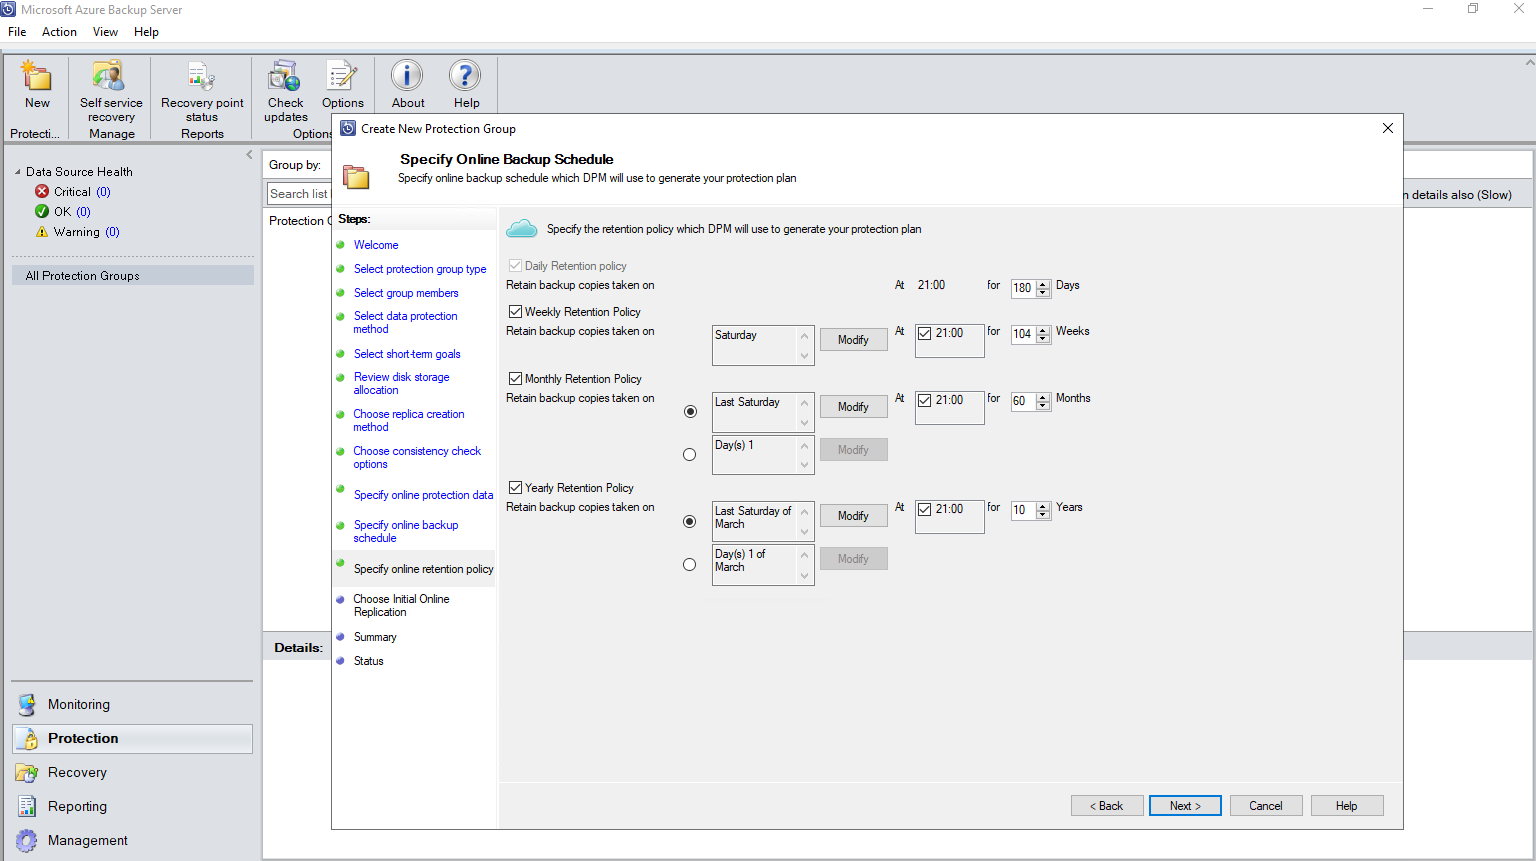This screenshot has width=1536, height=861.
Task: Click Modify for Last Saturday of March
Action: [853, 516]
